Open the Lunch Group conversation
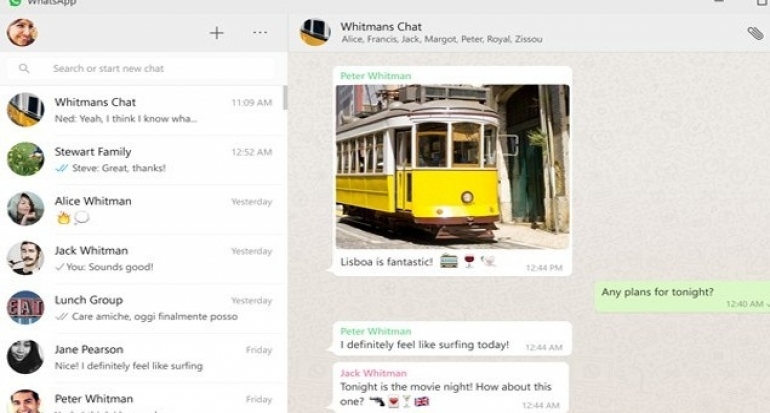 click(x=141, y=308)
